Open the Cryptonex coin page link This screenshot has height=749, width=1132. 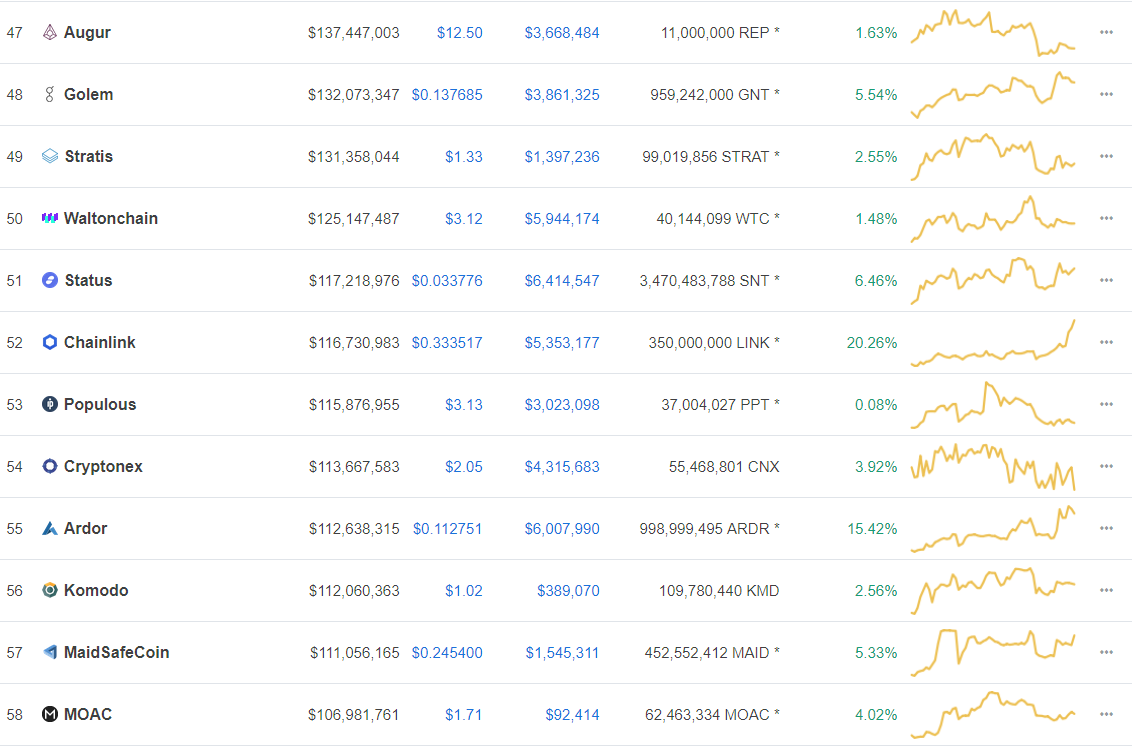pos(103,467)
